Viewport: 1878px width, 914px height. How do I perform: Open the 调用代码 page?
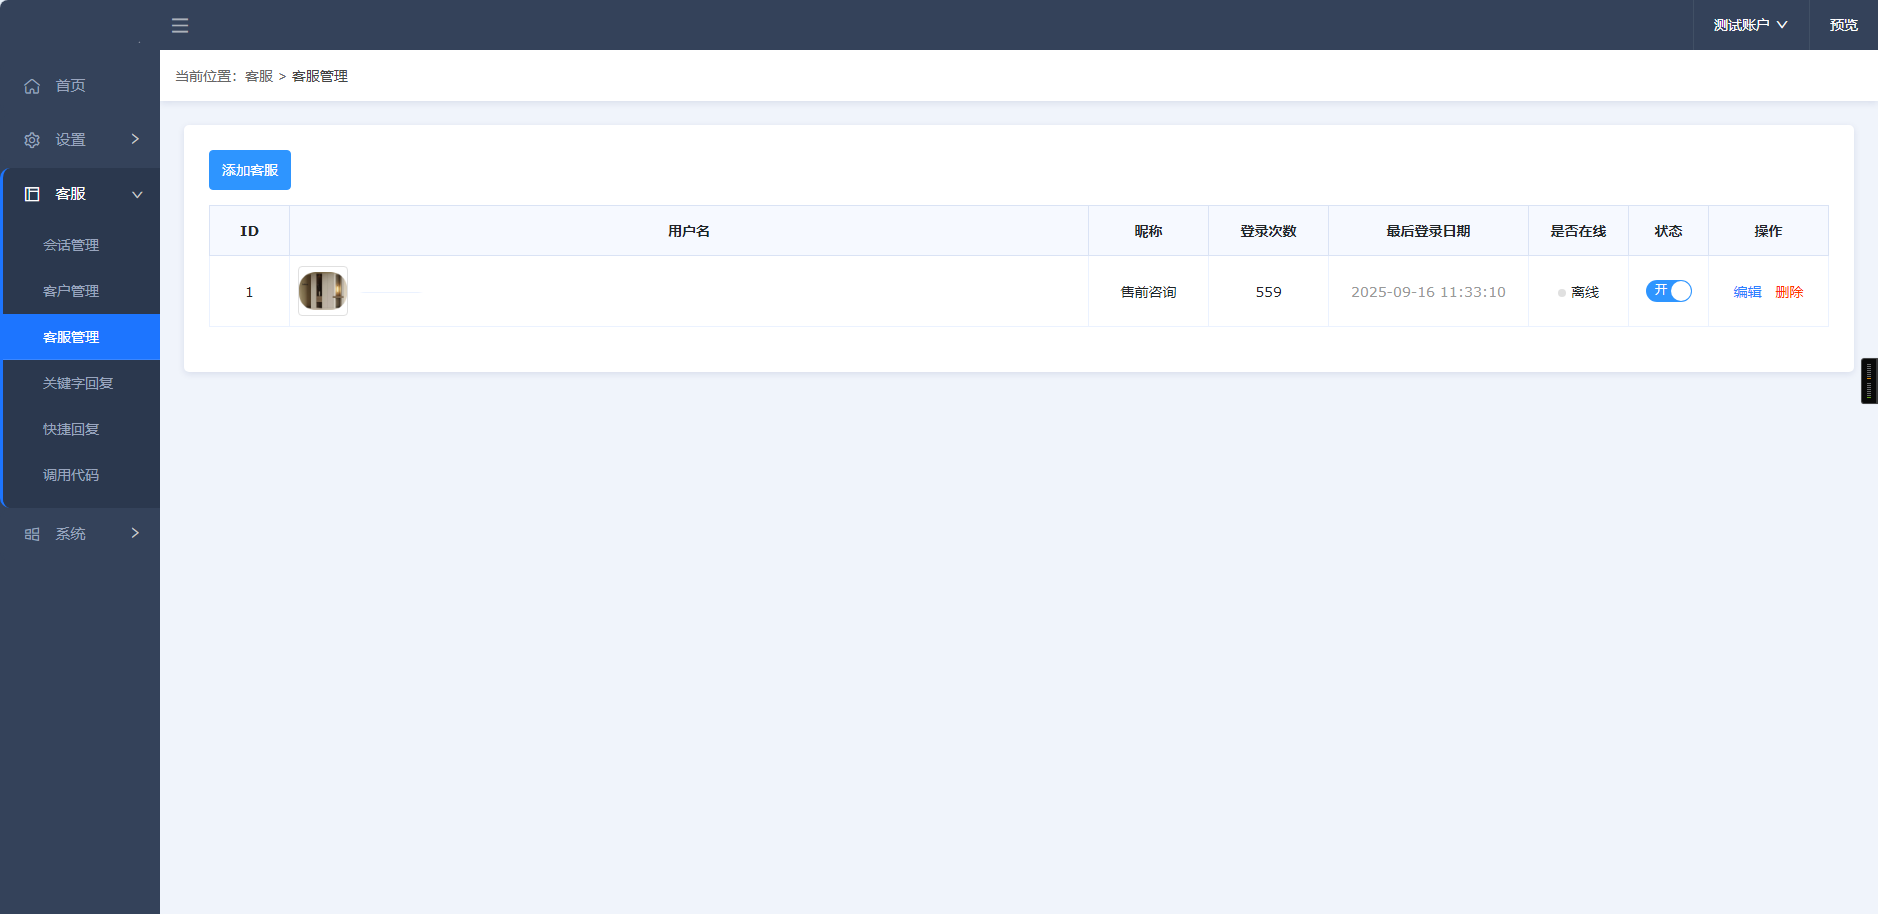pos(71,475)
